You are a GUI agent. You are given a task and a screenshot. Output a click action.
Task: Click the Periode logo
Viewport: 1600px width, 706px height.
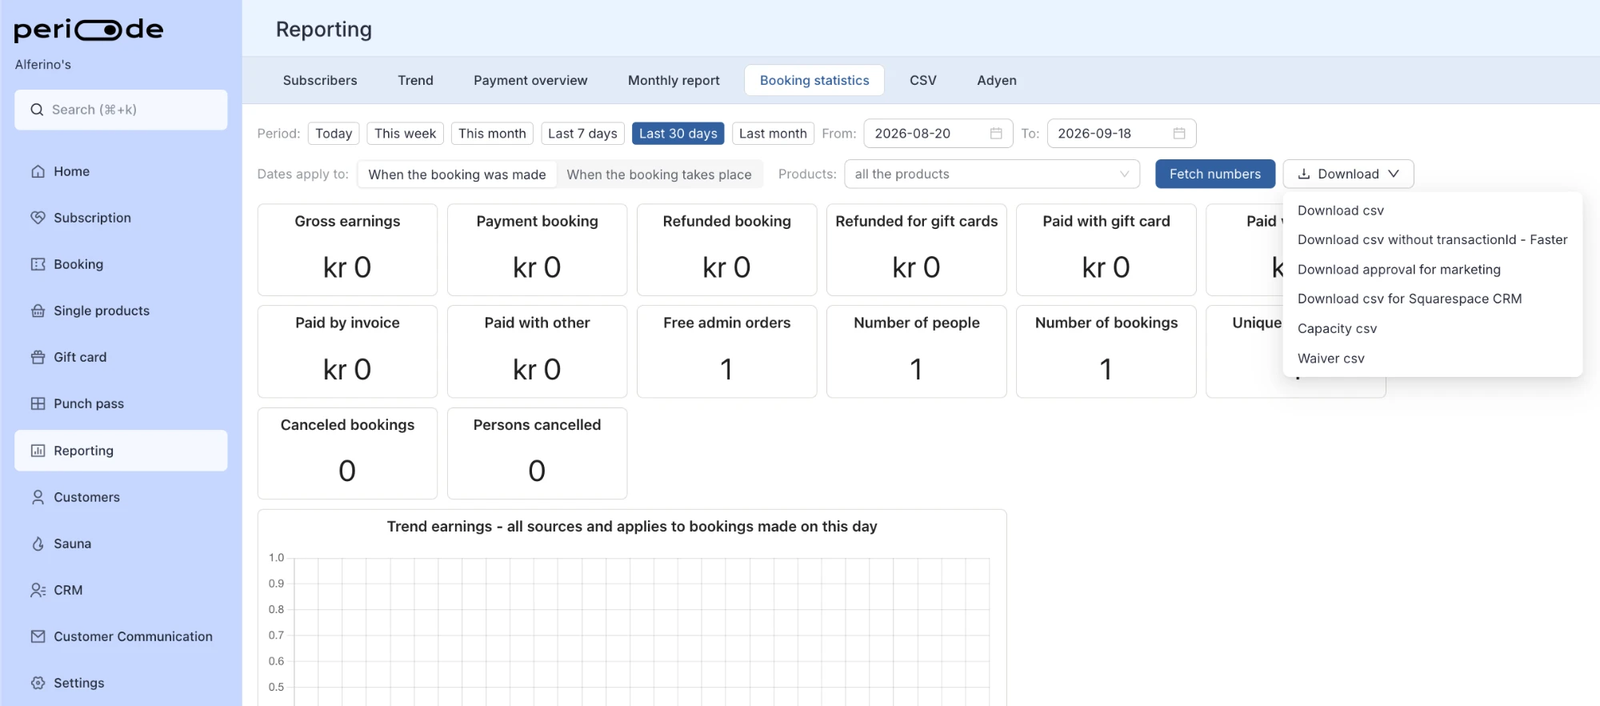tap(88, 30)
